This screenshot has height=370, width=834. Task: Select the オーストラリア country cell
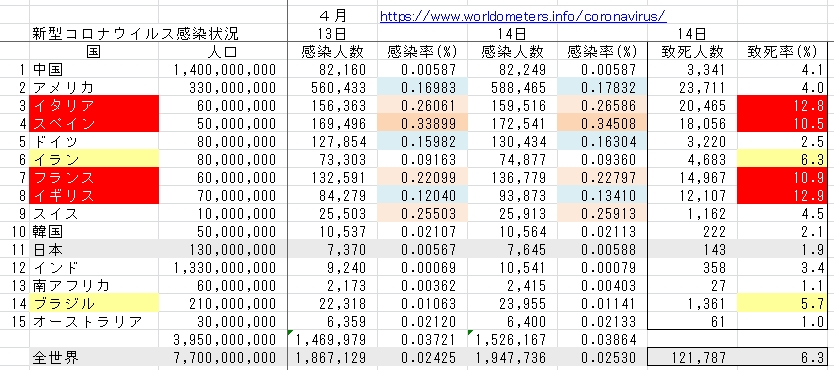94,322
